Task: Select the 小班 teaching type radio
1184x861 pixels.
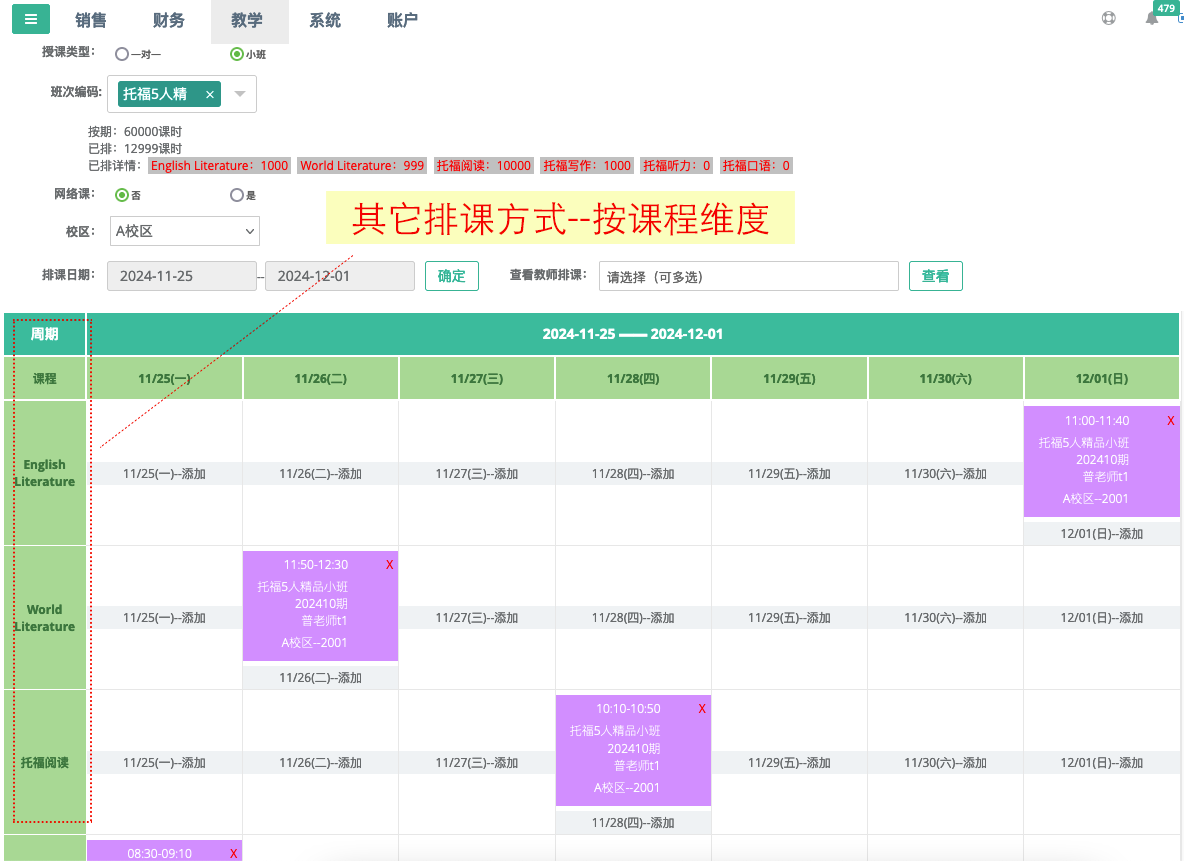Action: tap(237, 55)
